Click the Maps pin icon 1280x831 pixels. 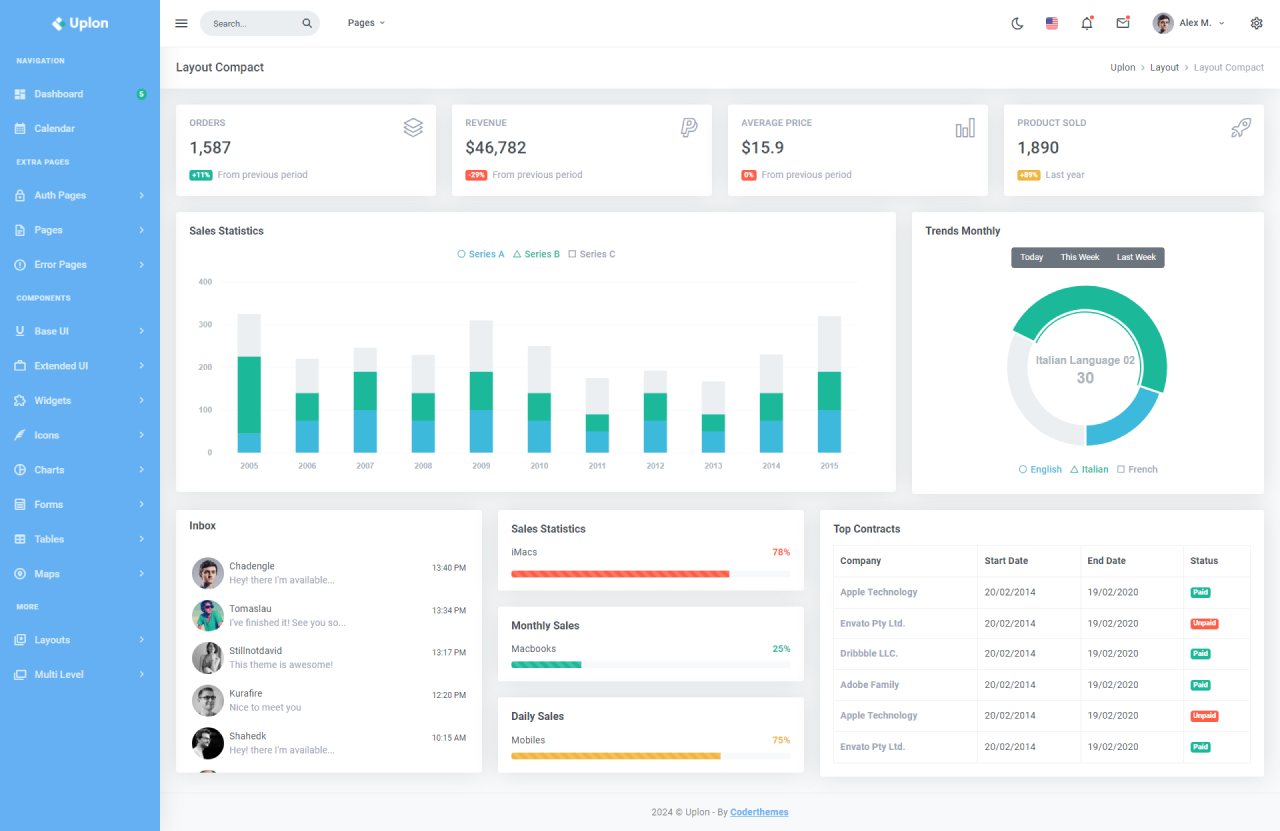(x=20, y=574)
